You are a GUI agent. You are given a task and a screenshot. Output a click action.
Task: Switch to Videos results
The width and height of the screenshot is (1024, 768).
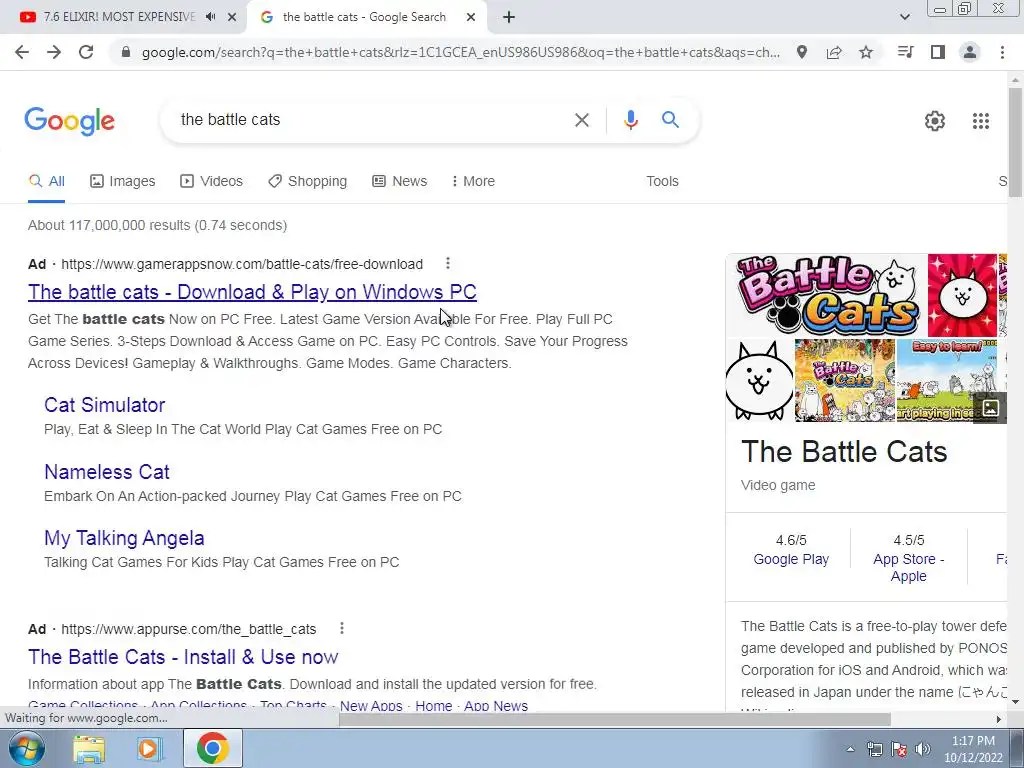(x=212, y=182)
